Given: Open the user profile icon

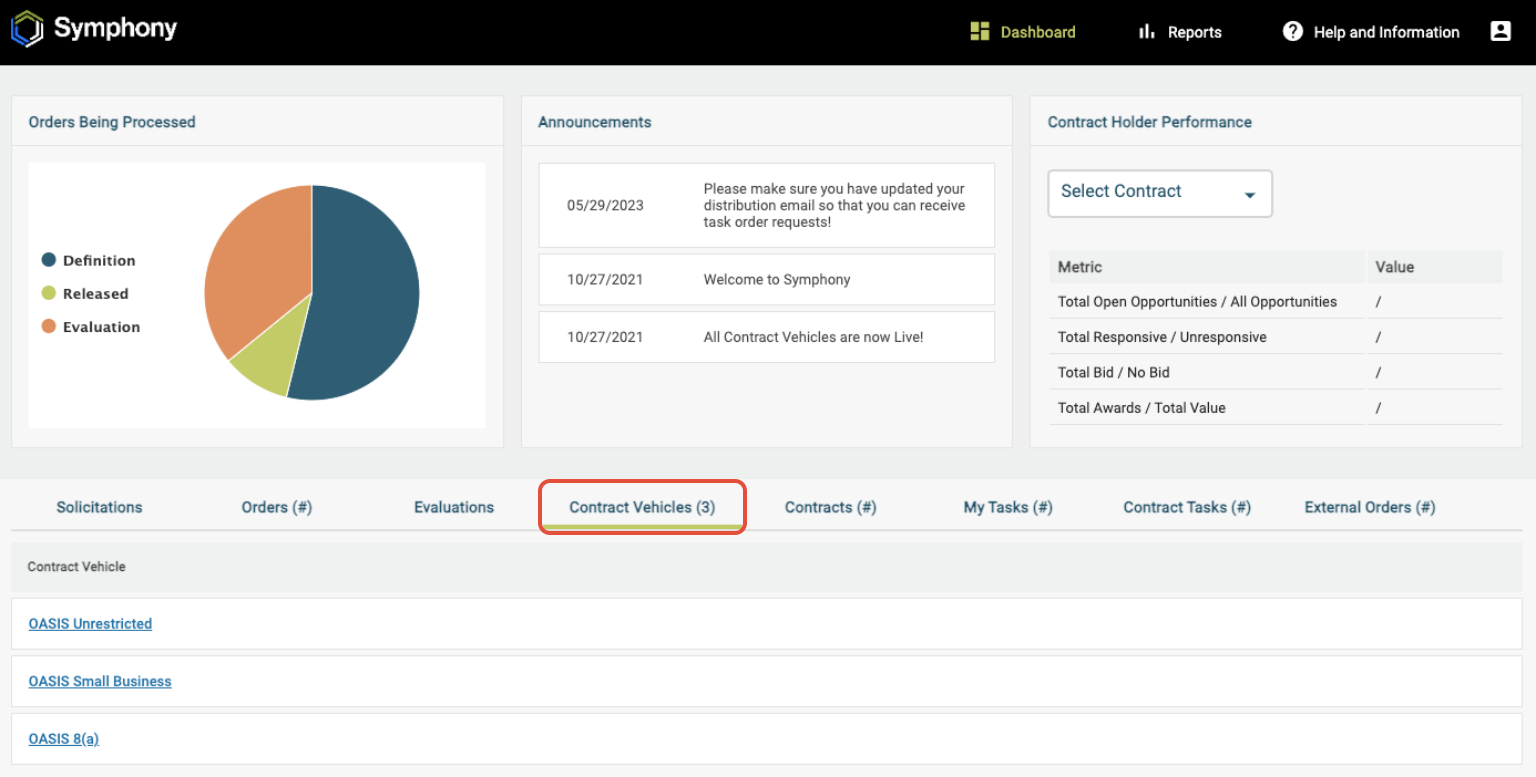Looking at the screenshot, I should (x=1500, y=31).
